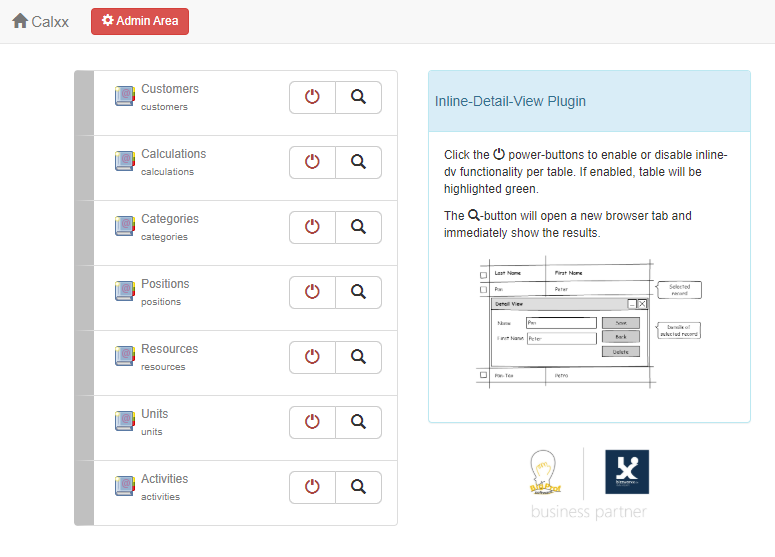Select the Calculations table title
Image resolution: width=775 pixels, height=557 pixels.
(173, 154)
